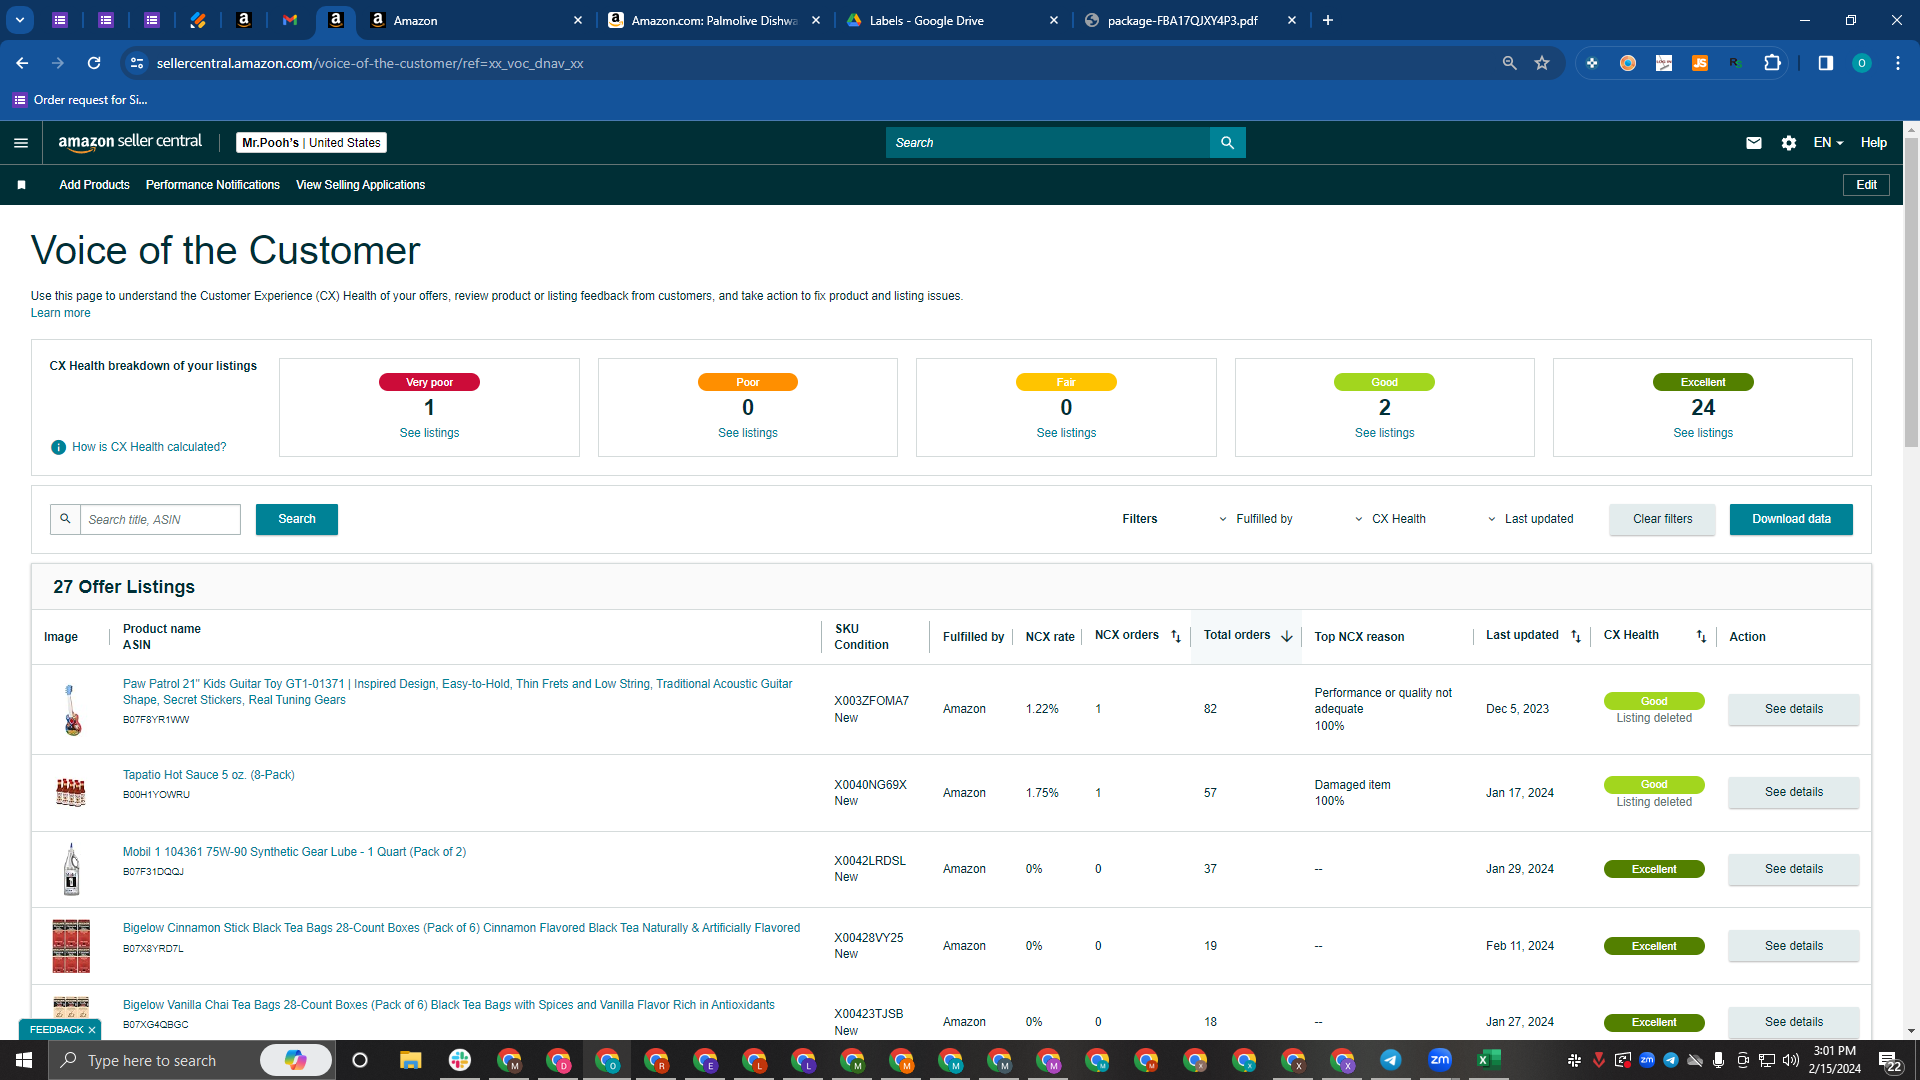This screenshot has width=1920, height=1080.
Task: Switch to the Amazon.com Palmolive tab
Action: (712, 20)
